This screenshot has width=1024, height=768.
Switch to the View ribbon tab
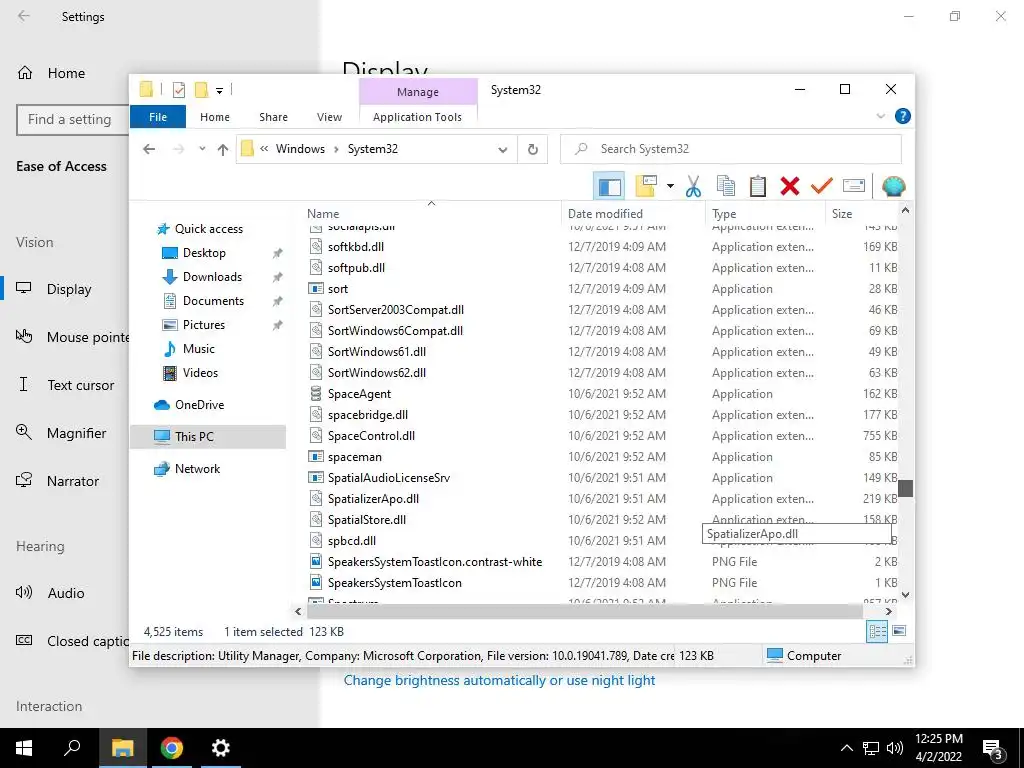click(329, 117)
